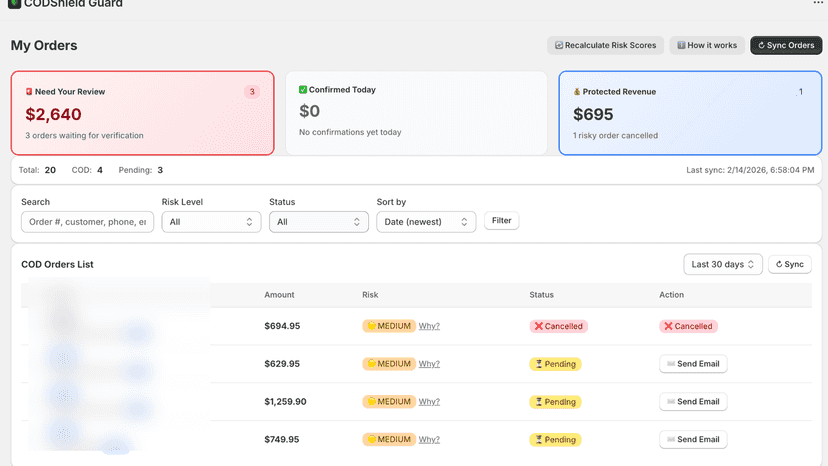Click the Amount column header

279,295
